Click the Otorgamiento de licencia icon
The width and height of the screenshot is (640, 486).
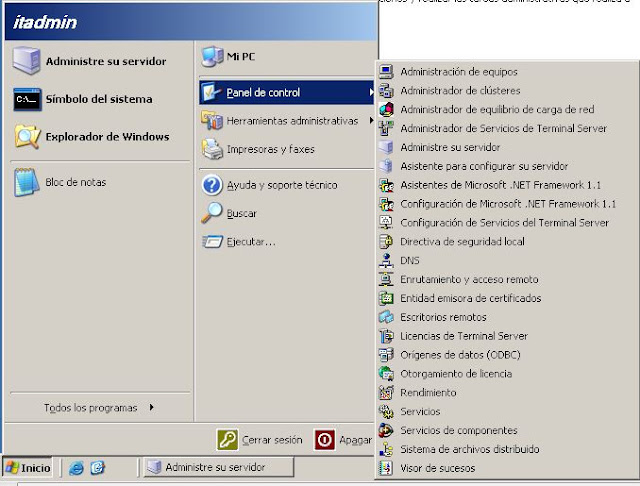[386, 373]
